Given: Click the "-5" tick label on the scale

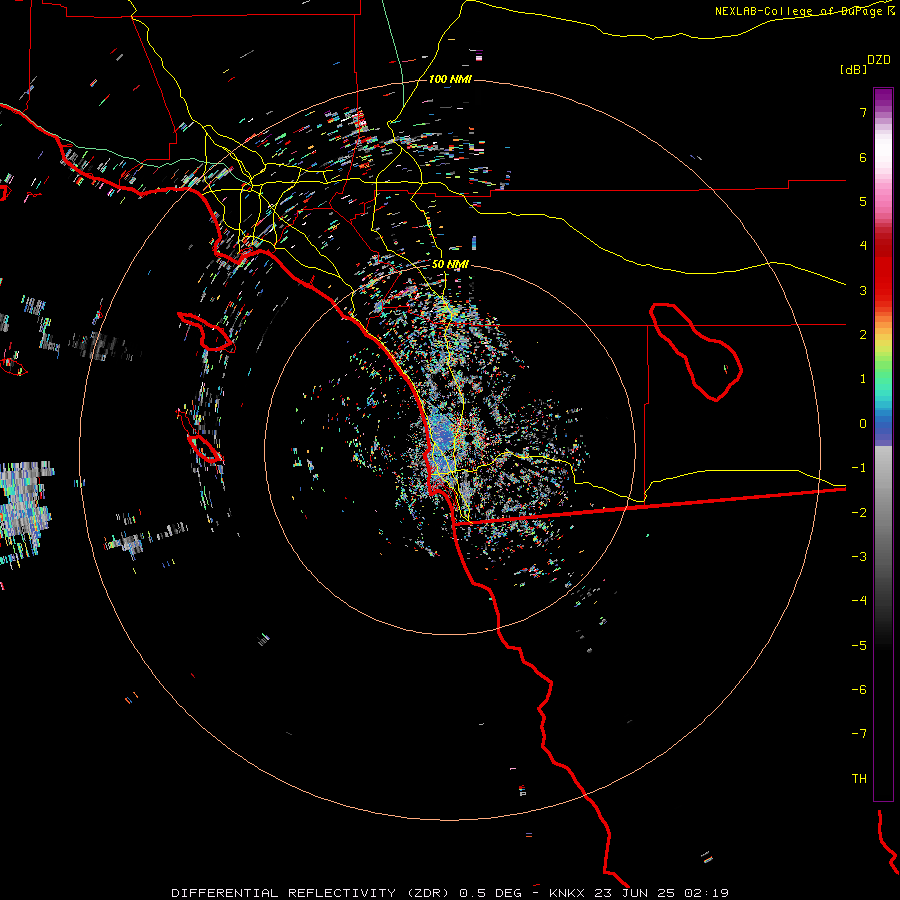Looking at the screenshot, I should coord(859,646).
